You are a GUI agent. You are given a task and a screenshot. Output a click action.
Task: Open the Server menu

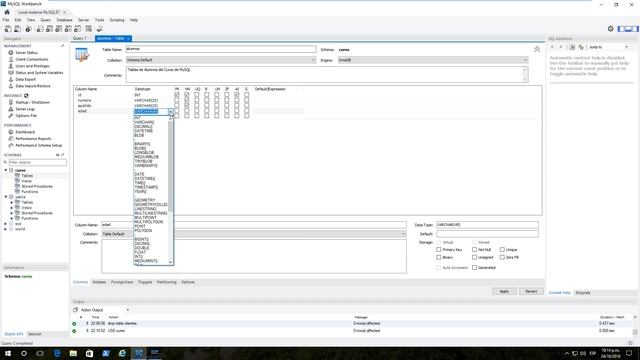(x=83, y=20)
